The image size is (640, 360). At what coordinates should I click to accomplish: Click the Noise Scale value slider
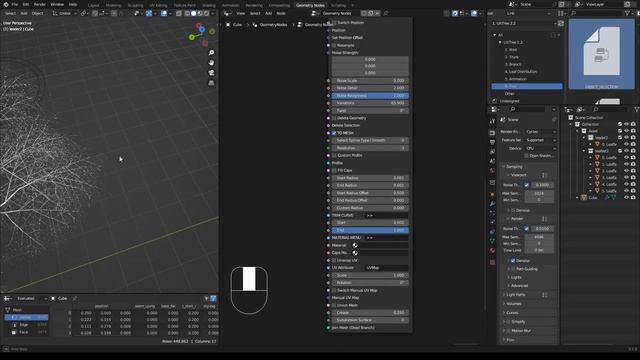pyautogui.click(x=370, y=80)
